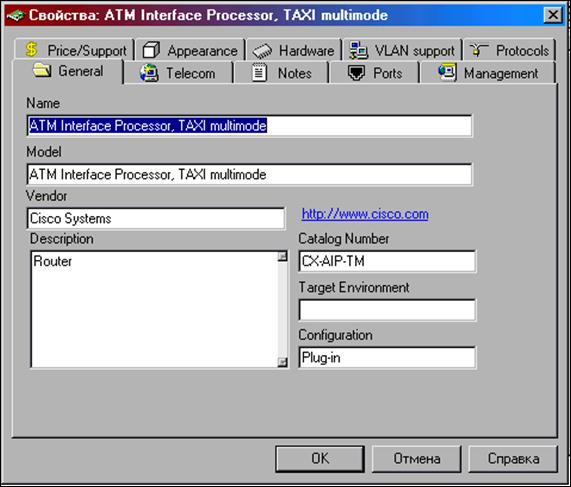Click the Справка help button

[513, 459]
